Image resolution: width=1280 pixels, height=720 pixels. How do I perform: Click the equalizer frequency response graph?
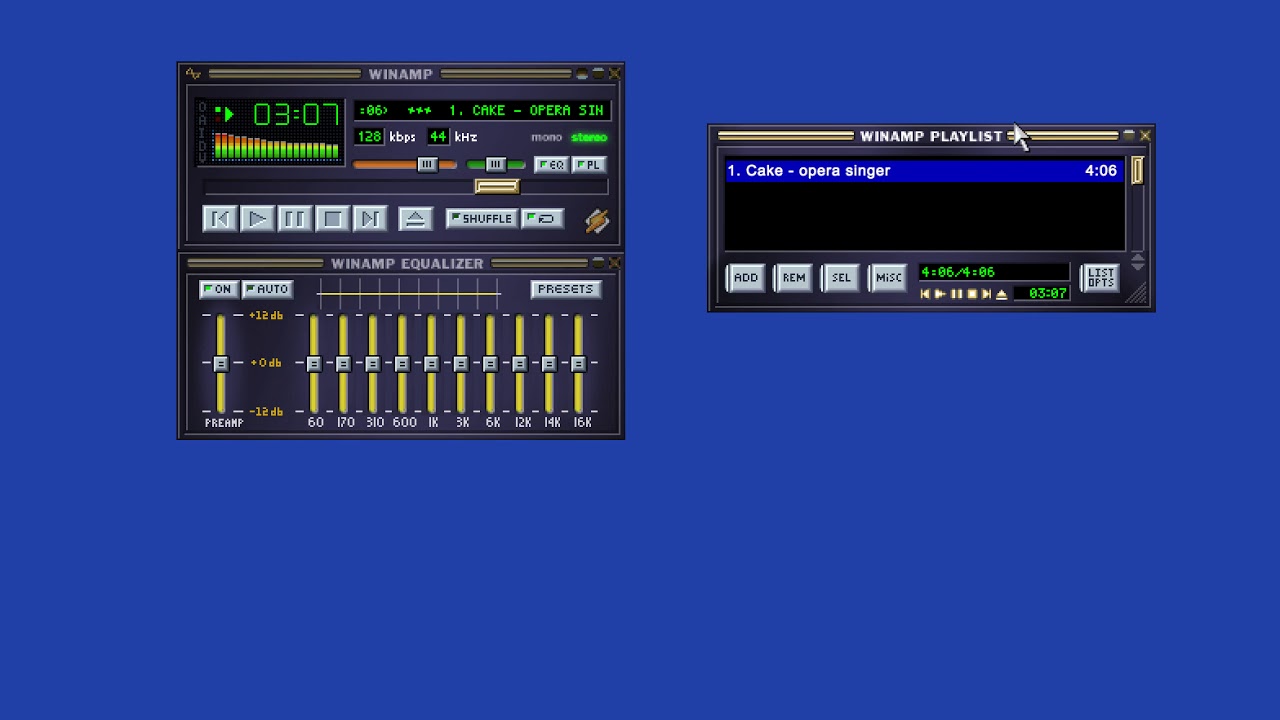coord(409,294)
